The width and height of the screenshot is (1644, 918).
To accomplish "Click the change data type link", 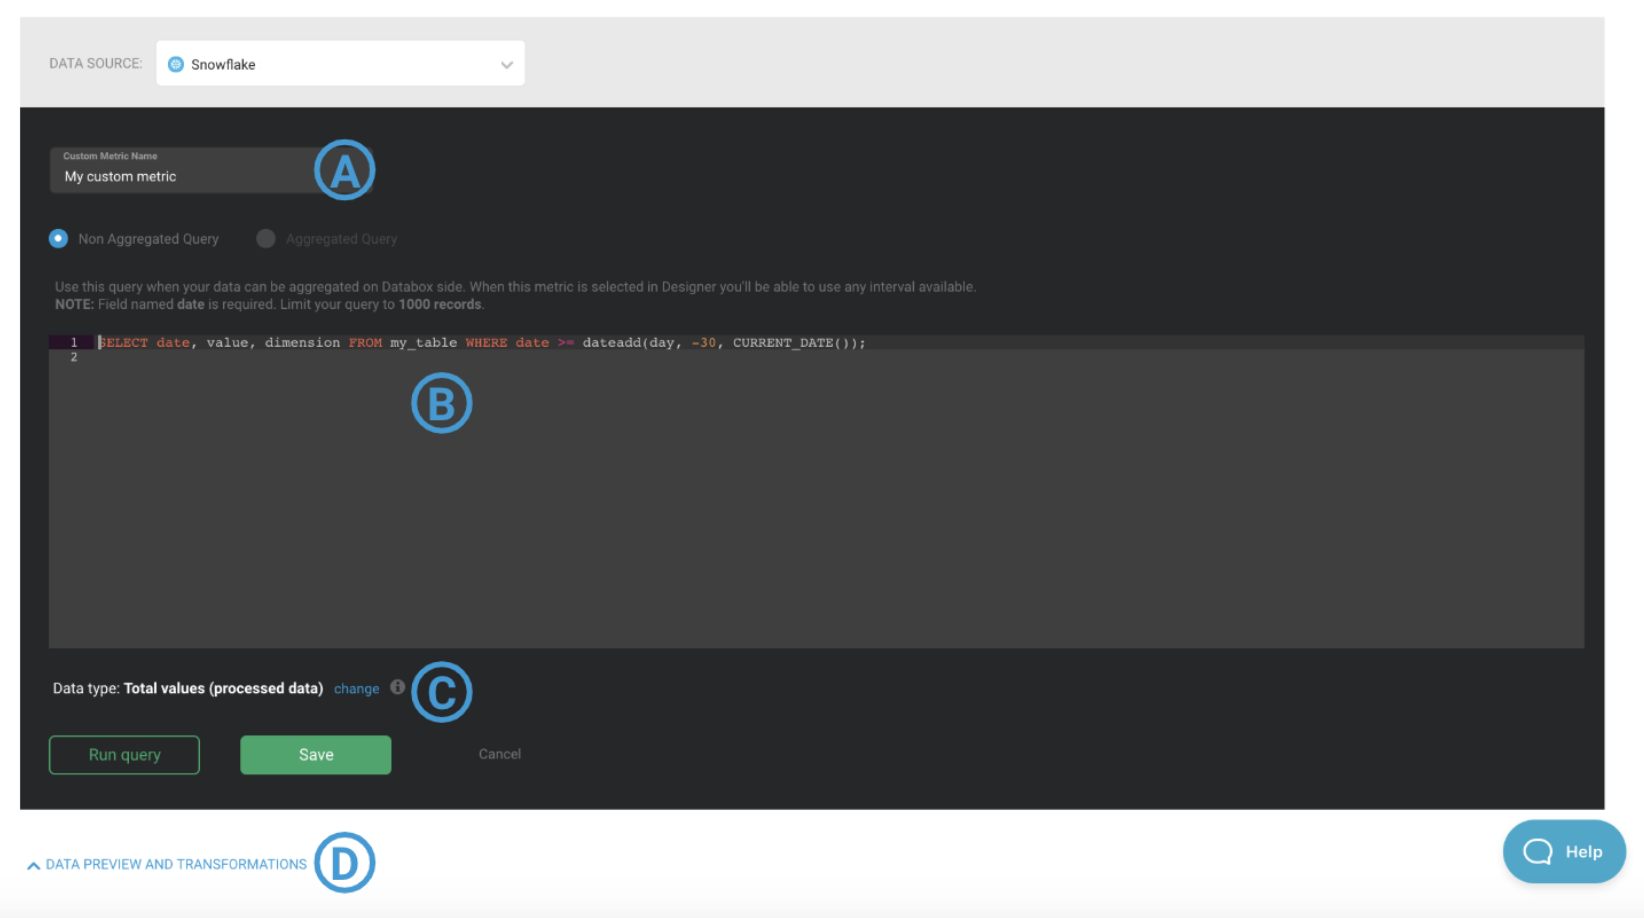I will [x=356, y=689].
